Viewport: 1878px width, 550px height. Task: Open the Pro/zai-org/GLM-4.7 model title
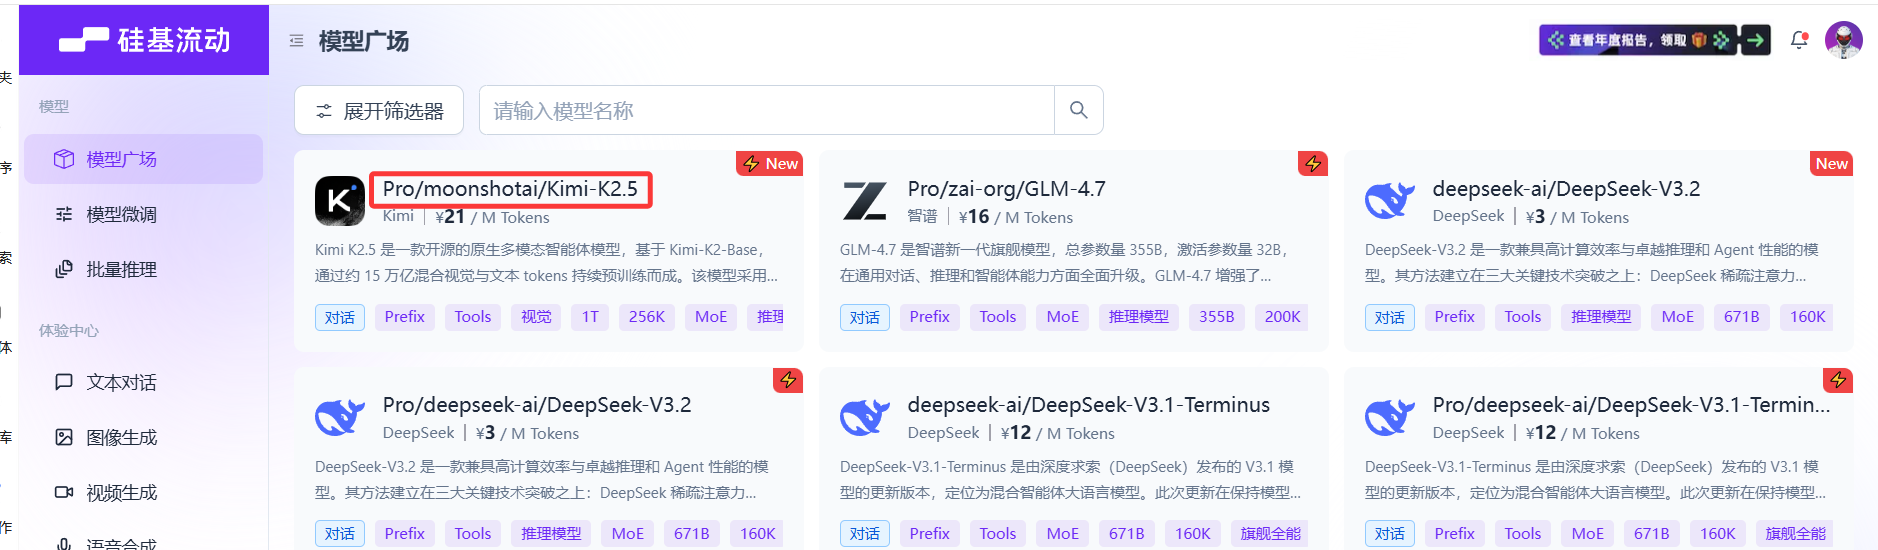click(x=1006, y=189)
